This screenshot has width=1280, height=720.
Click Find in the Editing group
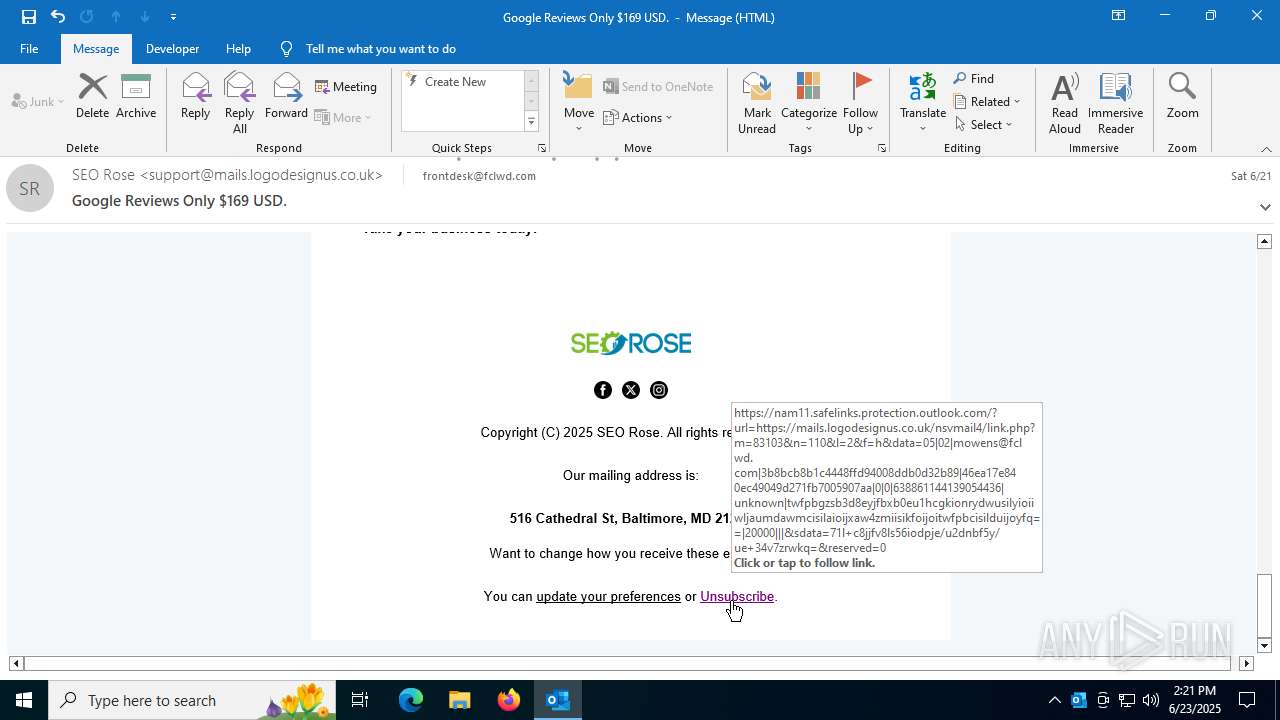[974, 79]
